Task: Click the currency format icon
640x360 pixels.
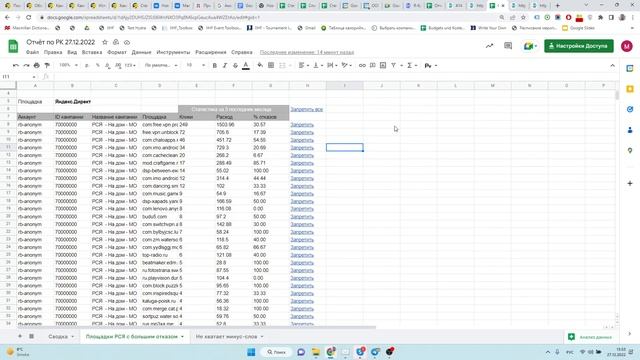Action: [x=87, y=65]
